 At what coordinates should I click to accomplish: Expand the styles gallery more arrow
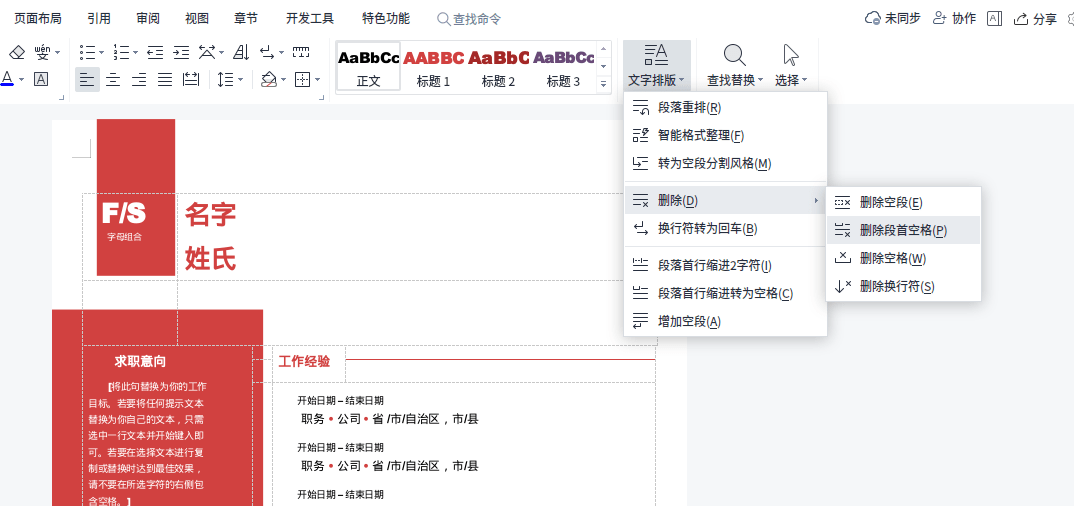point(603,85)
